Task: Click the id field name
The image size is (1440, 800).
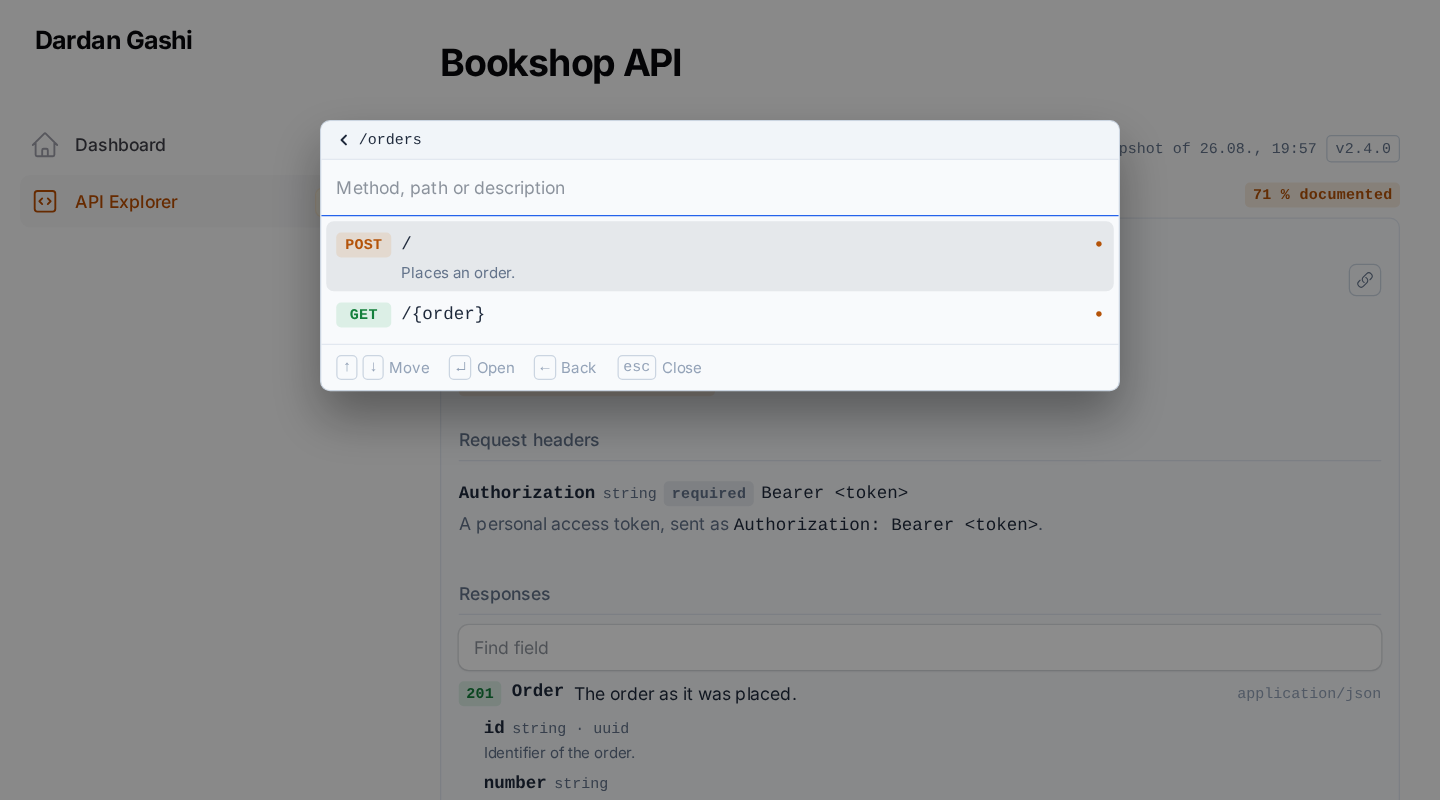Action: point(494,728)
